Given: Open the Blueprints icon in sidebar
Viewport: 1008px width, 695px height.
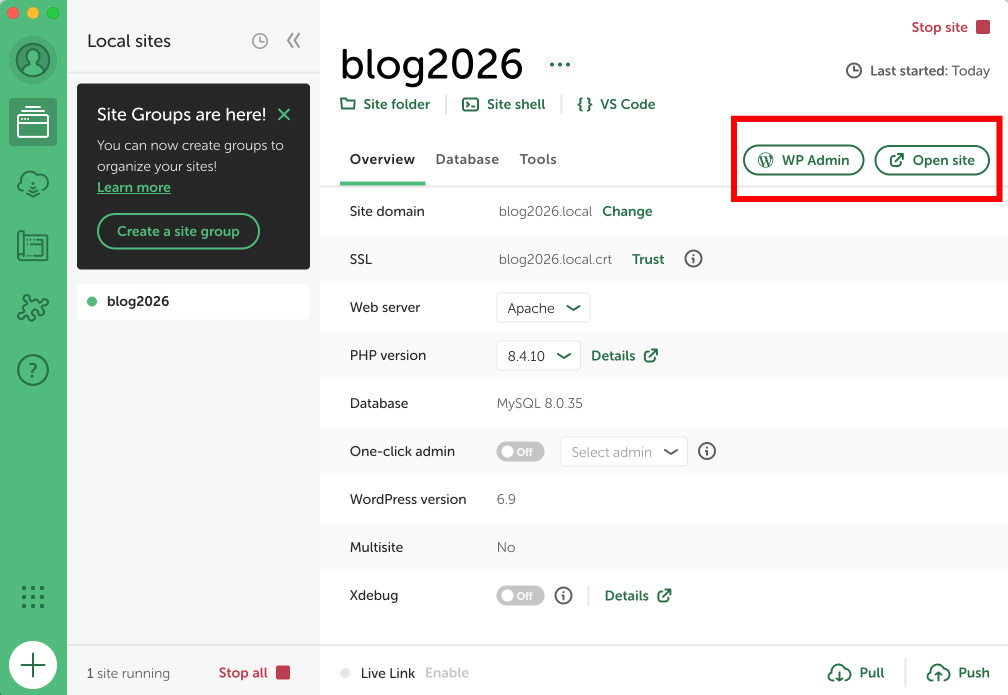Looking at the screenshot, I should pos(33,246).
